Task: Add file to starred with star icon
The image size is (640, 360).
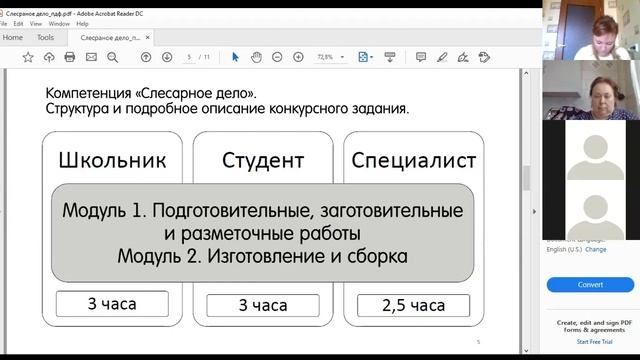Action: coord(28,57)
